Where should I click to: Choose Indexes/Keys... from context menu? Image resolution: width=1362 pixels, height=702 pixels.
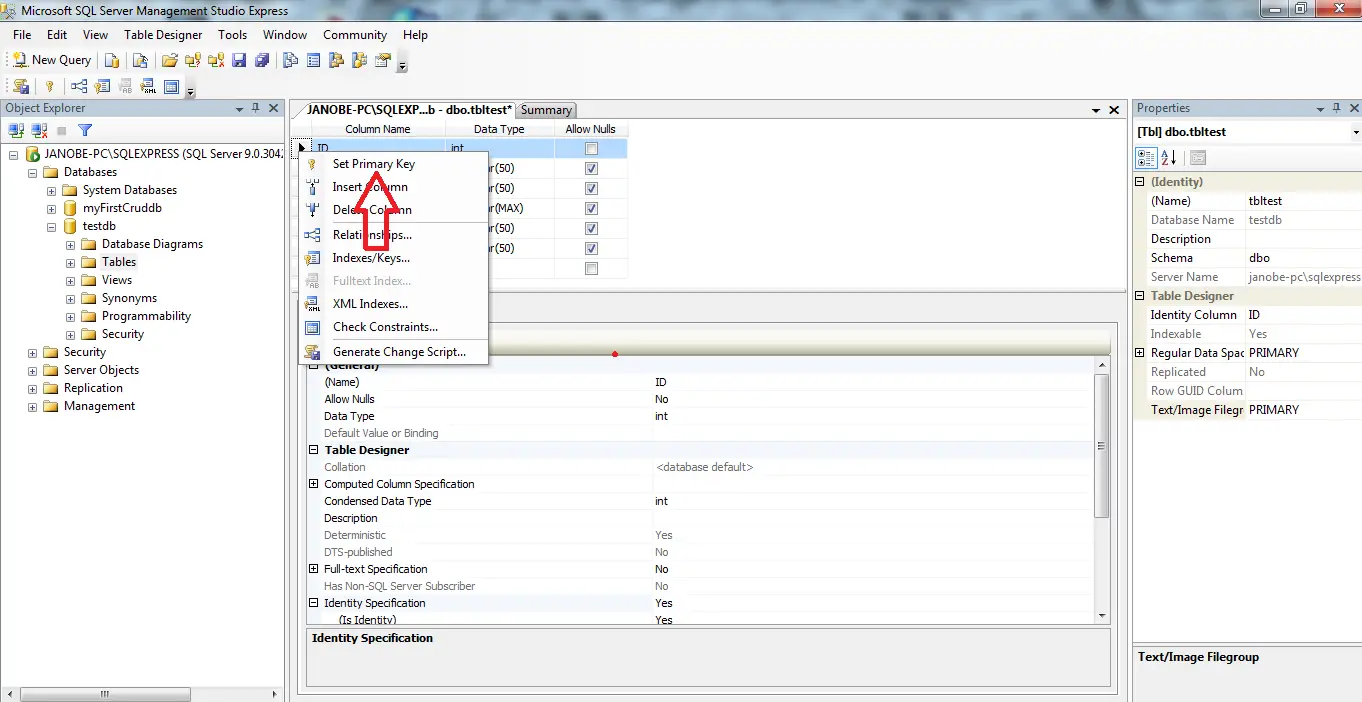click(394, 258)
